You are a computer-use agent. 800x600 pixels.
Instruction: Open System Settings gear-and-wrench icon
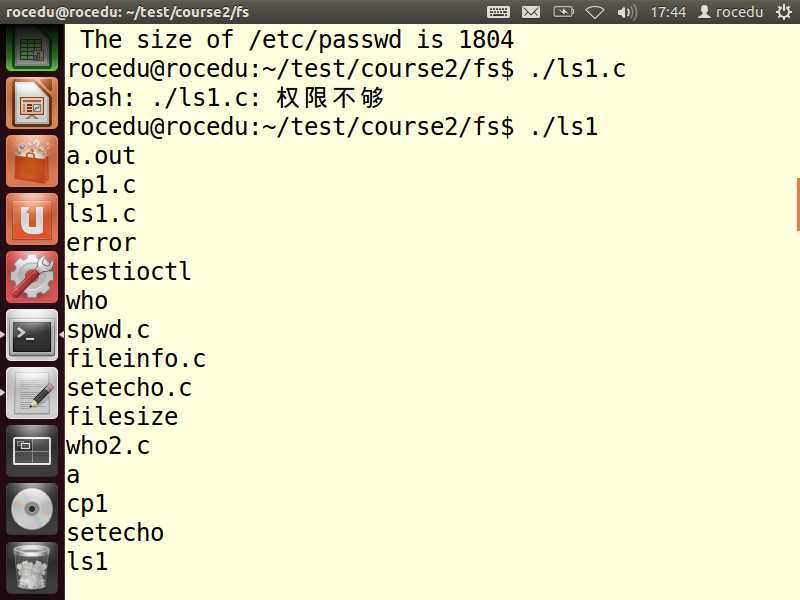point(32,277)
